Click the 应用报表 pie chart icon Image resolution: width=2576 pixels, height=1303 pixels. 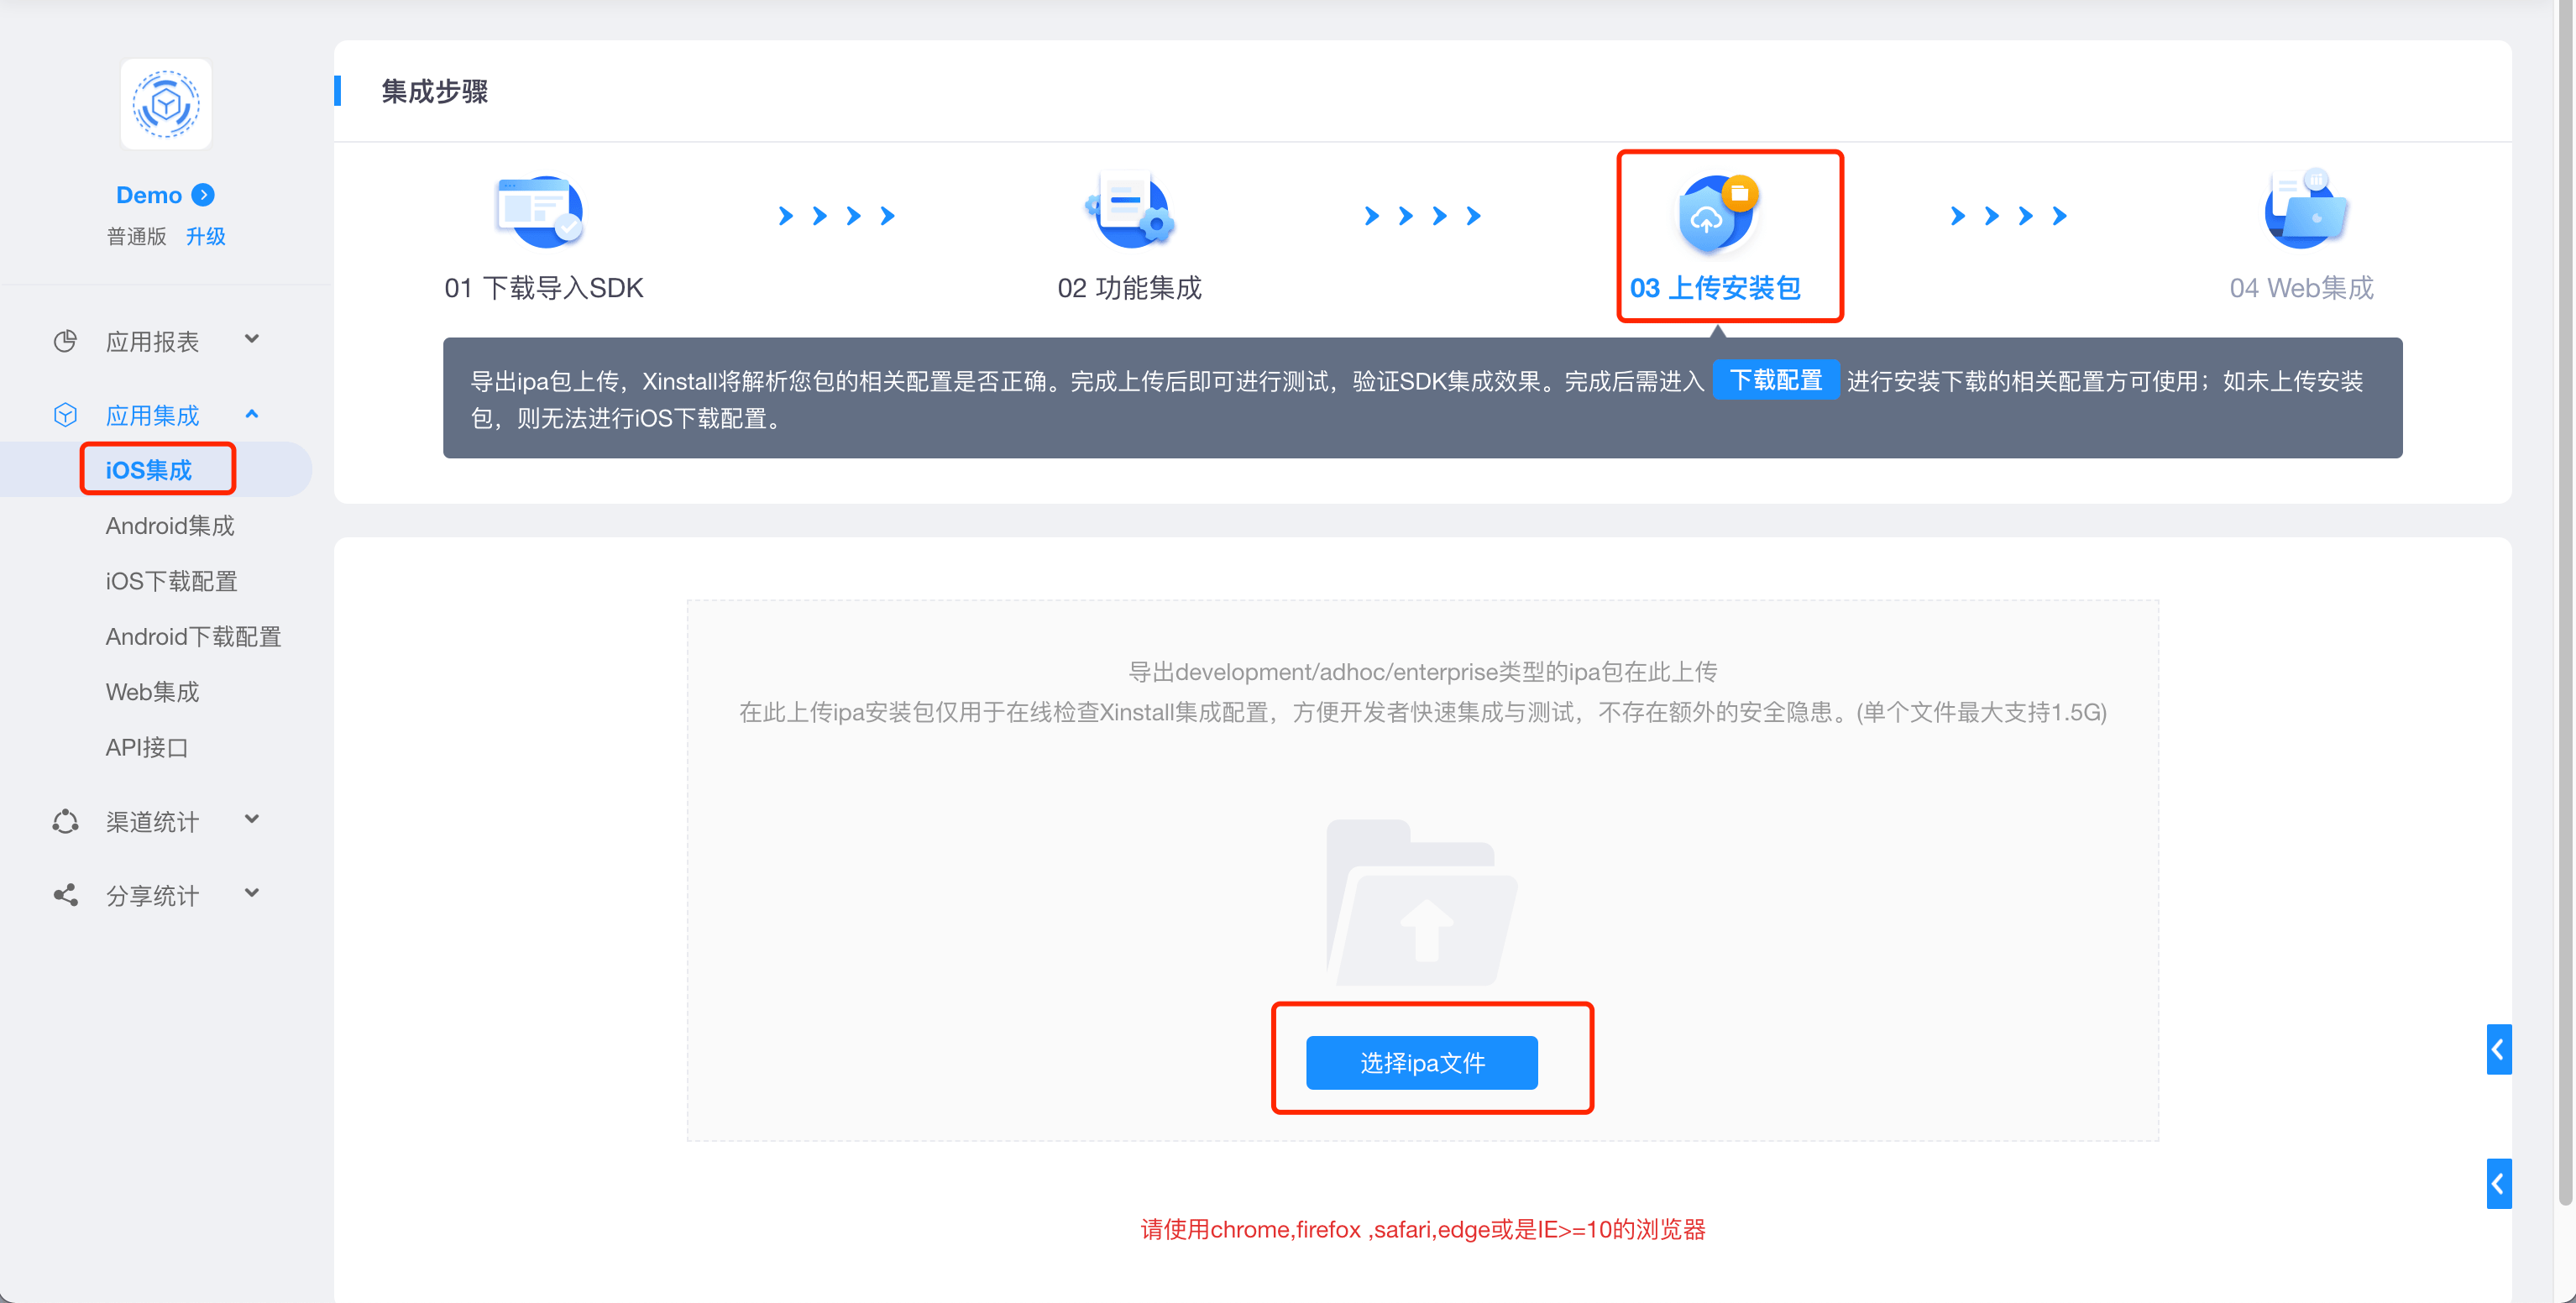click(65, 341)
